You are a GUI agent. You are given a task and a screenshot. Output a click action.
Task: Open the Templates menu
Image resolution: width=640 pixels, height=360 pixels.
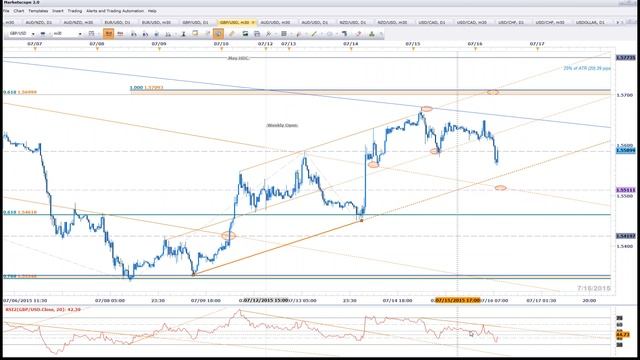38,11
